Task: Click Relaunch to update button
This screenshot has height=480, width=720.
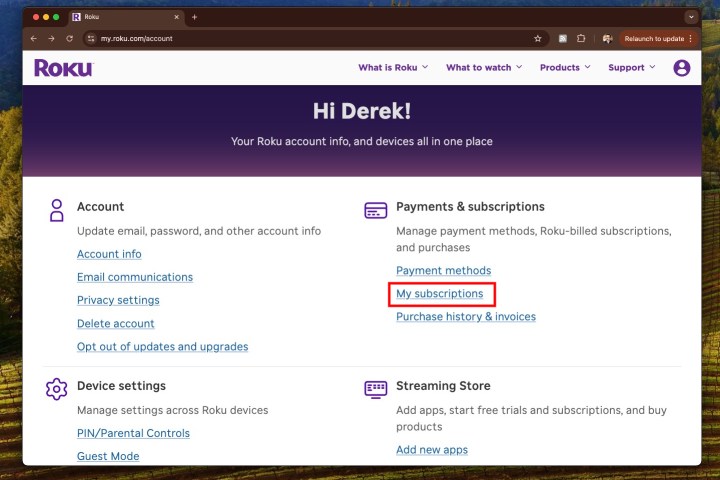Action: tap(654, 39)
